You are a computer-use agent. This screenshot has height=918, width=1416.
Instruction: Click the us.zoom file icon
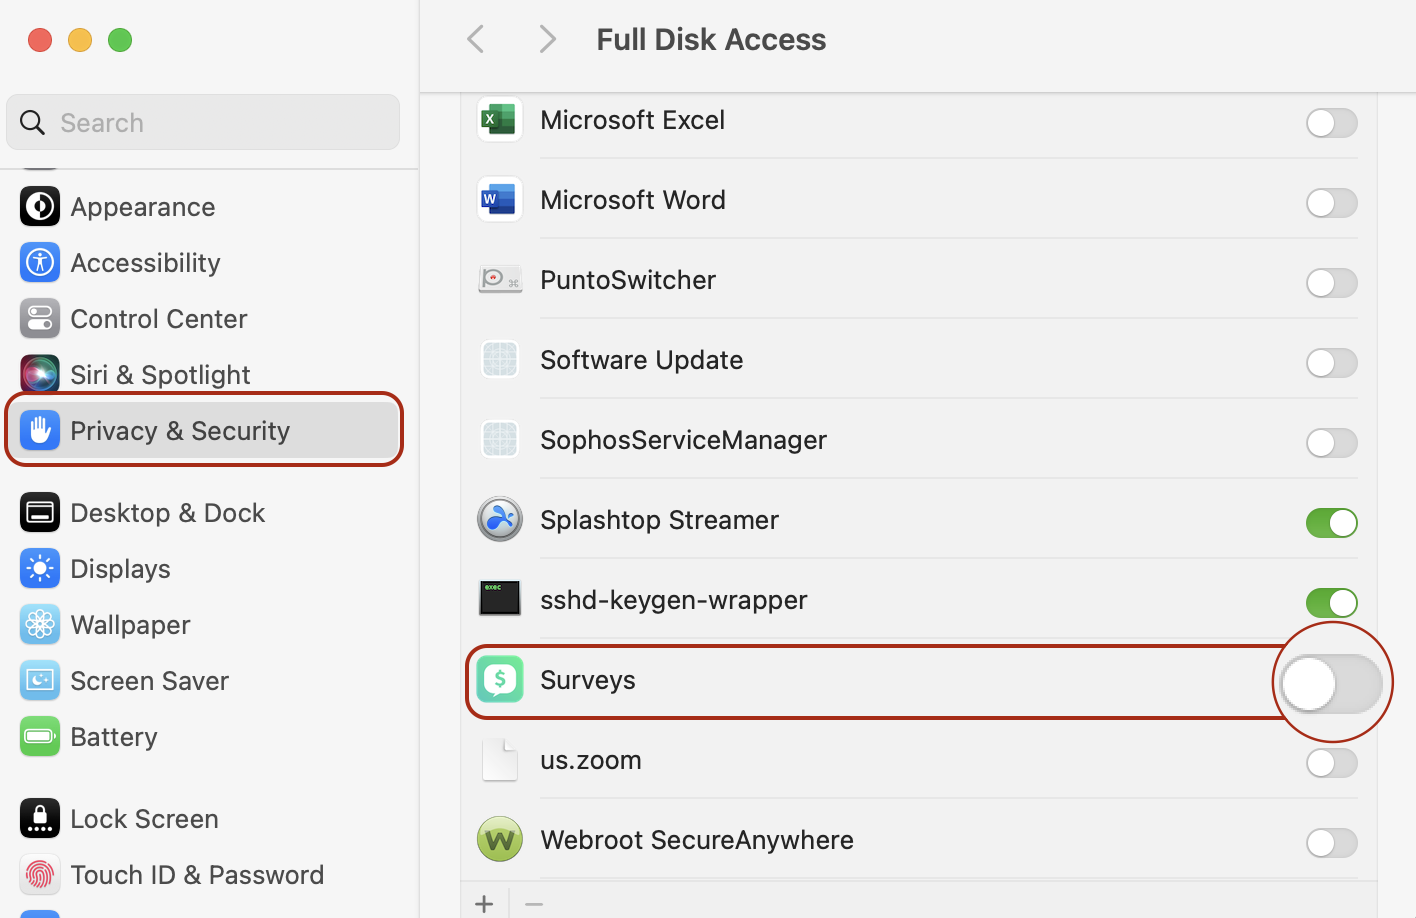tap(499, 760)
